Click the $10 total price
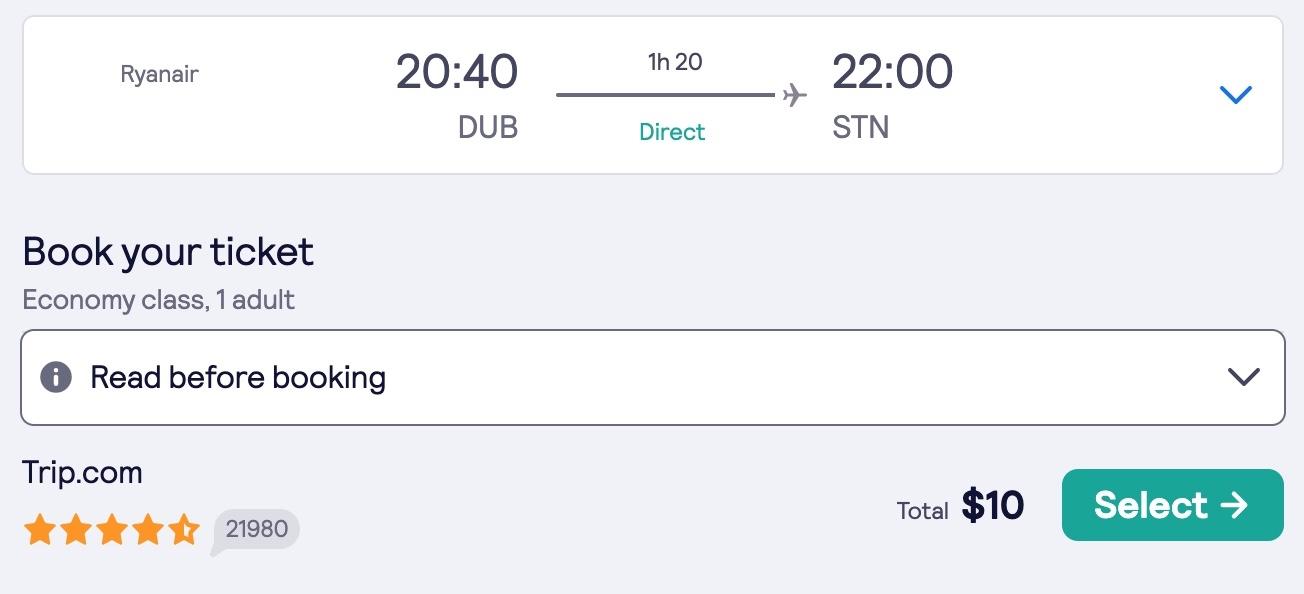This screenshot has height=594, width=1304. pos(992,506)
